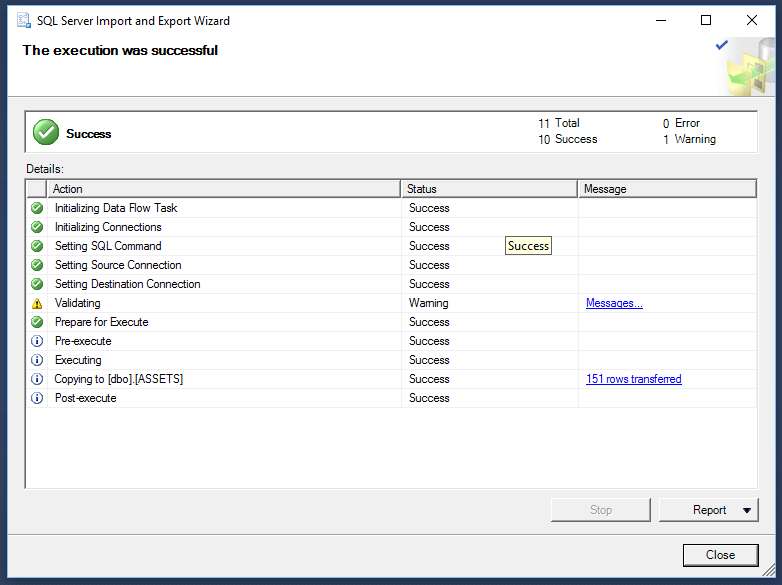Select the Initializing Data Flow Task row
The width and height of the screenshot is (782, 585).
[391, 208]
